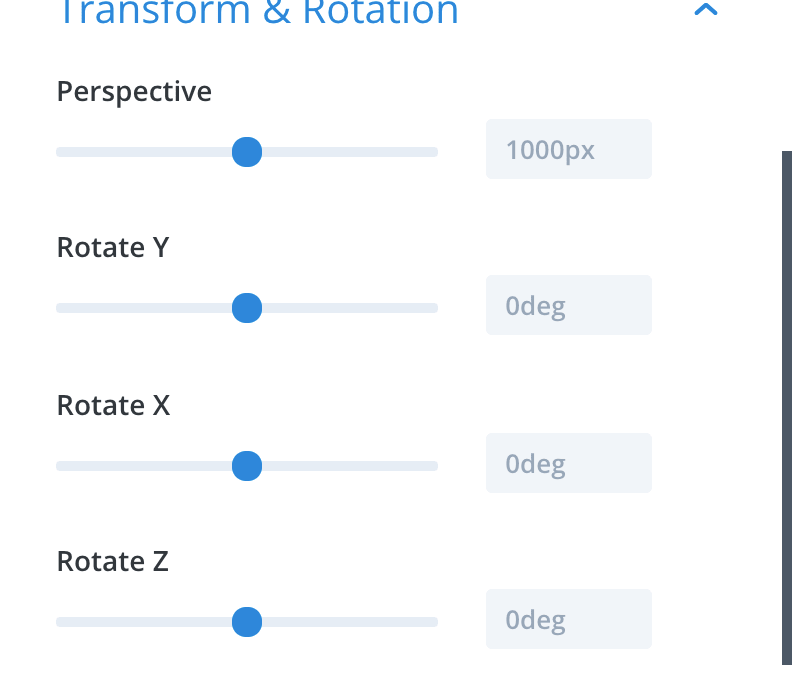Click the Perspective option label
This screenshot has width=792, height=675.
pos(134,92)
